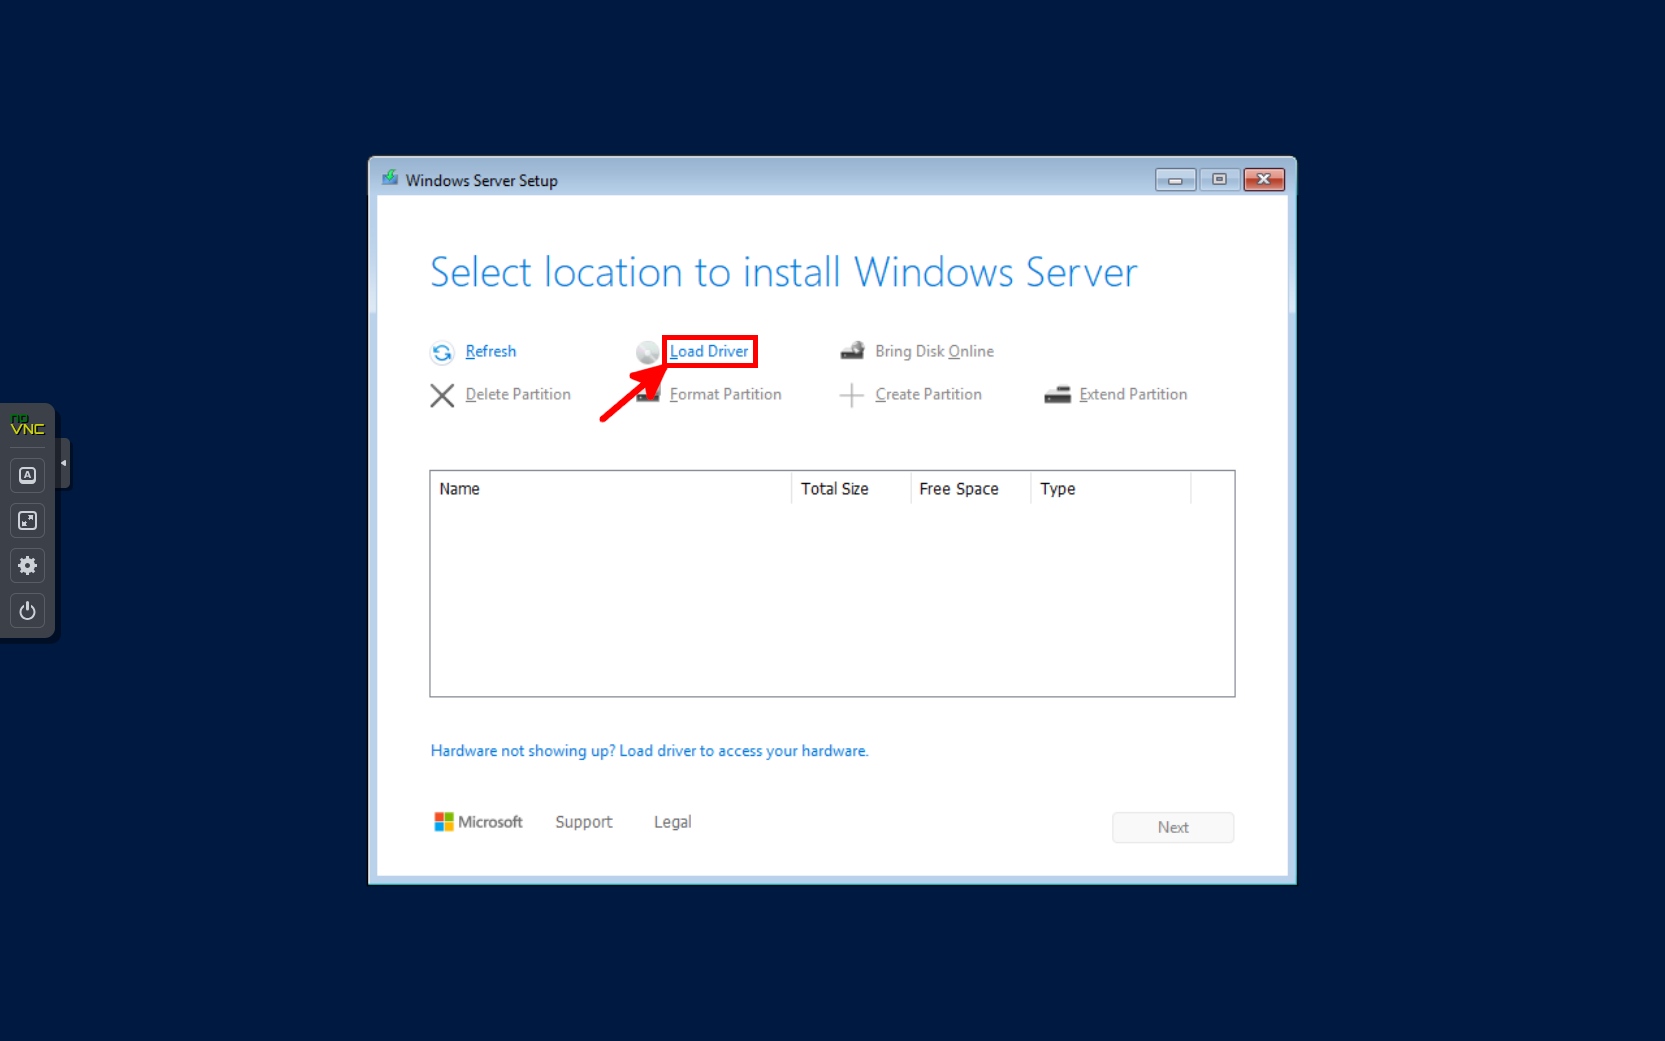Viewport: 1665px width, 1041px height.
Task: Select the Format Partition drive icon
Action: point(649,395)
